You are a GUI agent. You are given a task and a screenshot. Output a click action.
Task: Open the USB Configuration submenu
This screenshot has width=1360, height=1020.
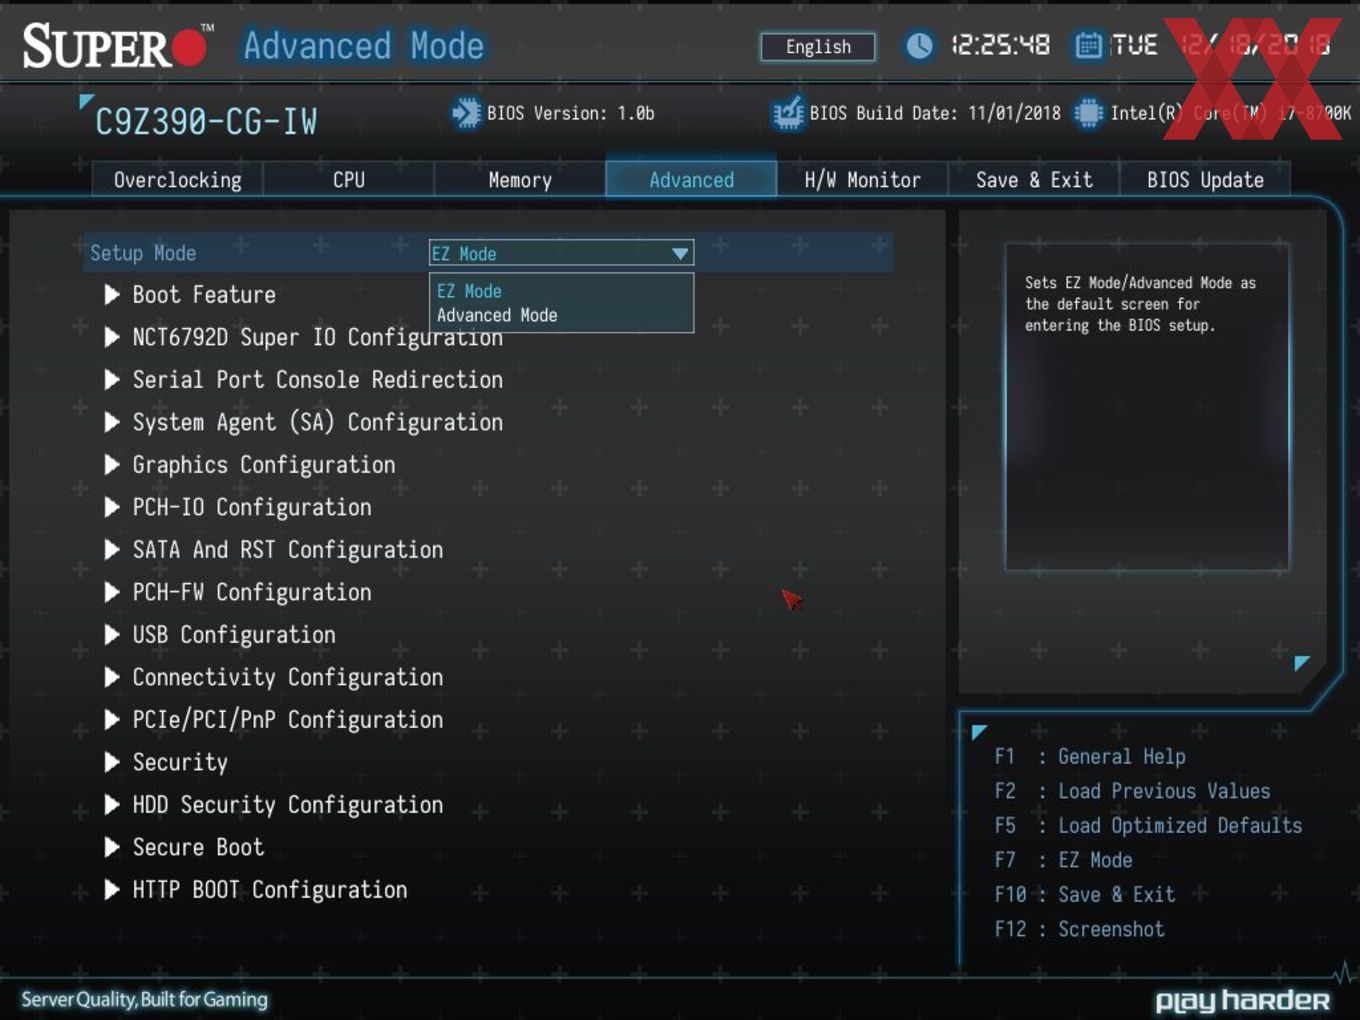[x=234, y=635]
